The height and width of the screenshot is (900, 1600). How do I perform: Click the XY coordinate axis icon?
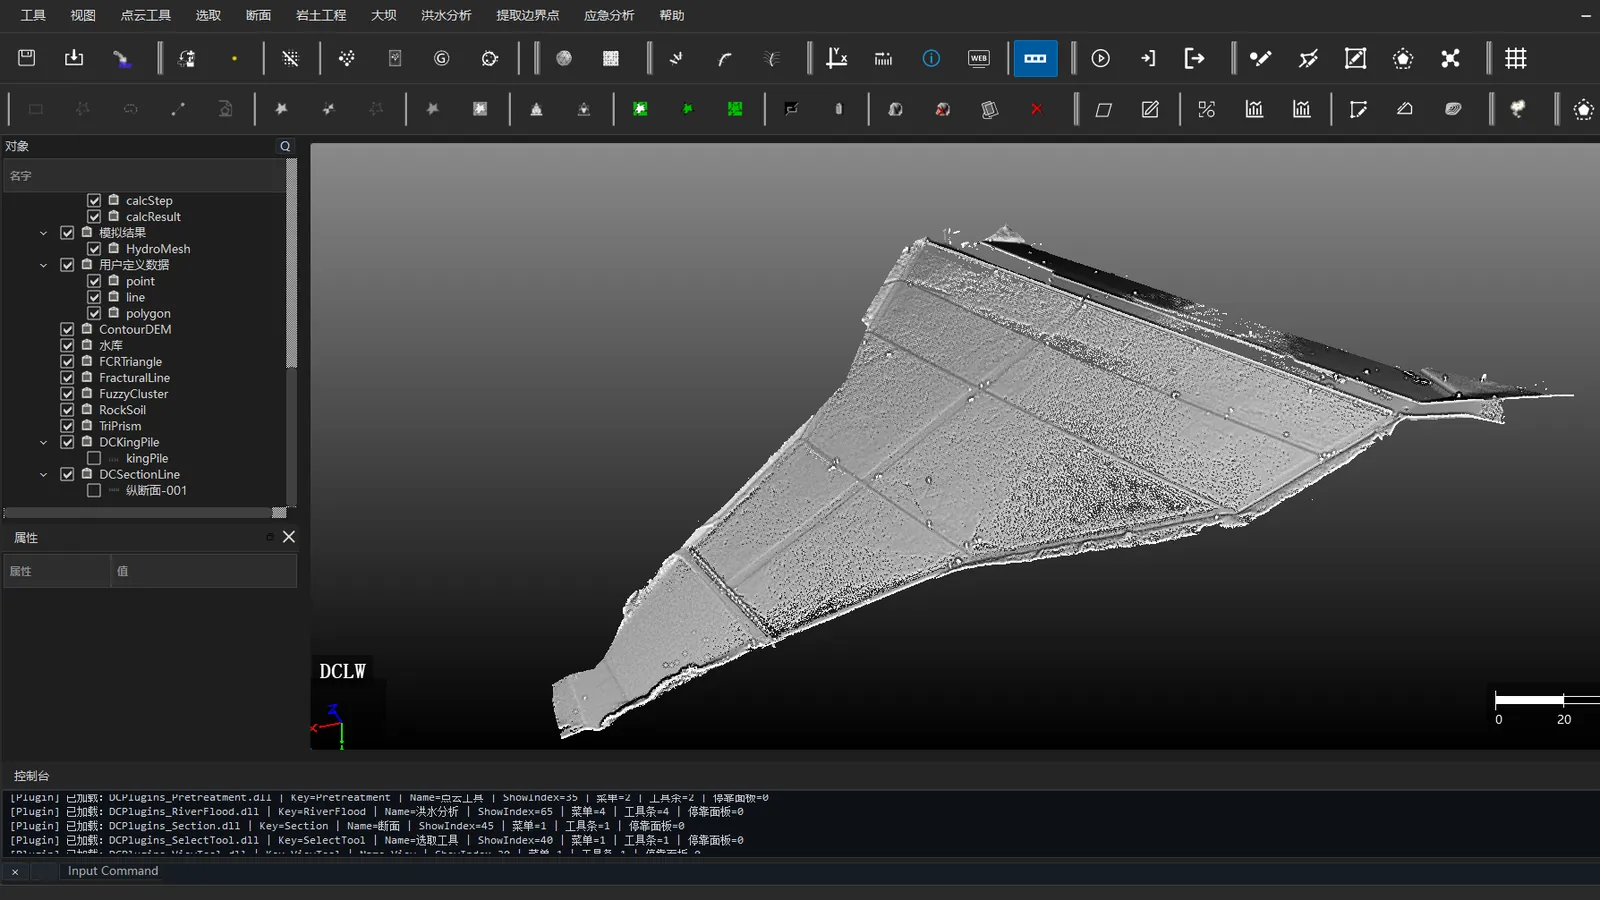pyautogui.click(x=837, y=58)
